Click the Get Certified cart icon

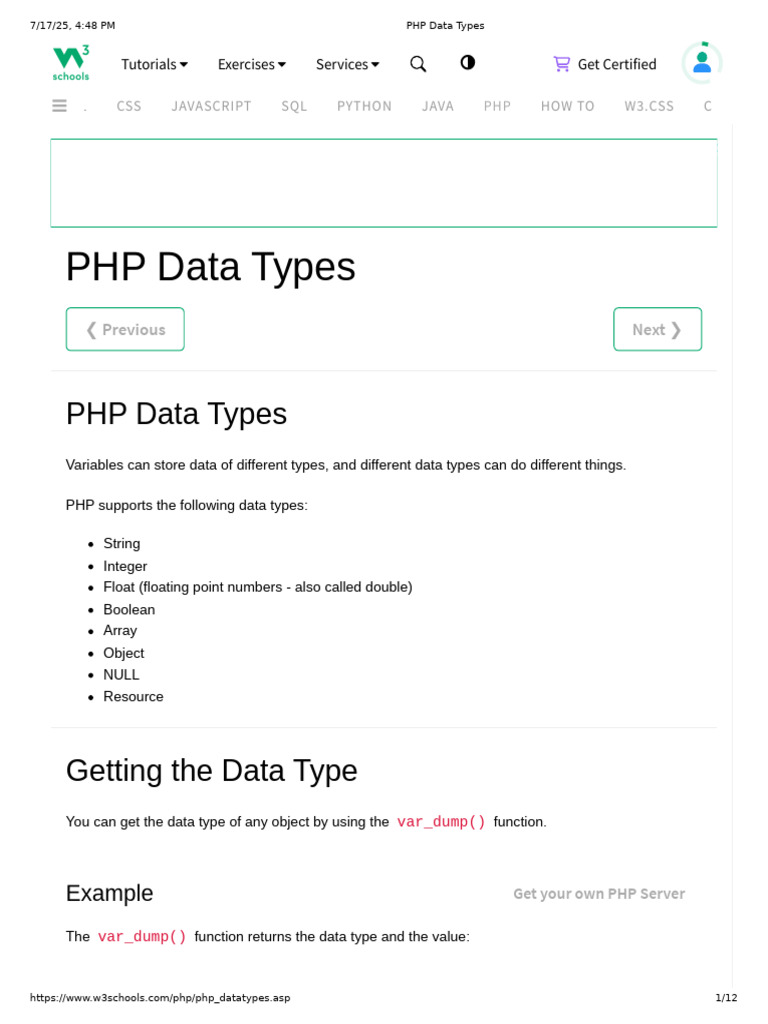point(562,64)
